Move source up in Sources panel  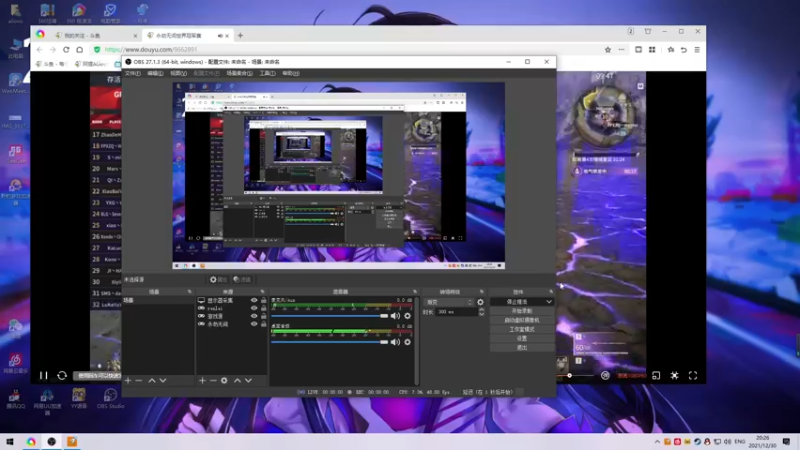pos(237,381)
